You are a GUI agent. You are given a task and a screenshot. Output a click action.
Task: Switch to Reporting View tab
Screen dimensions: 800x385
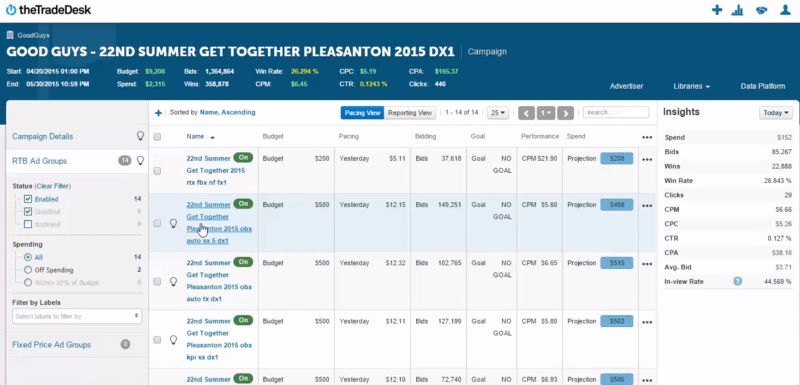pyautogui.click(x=410, y=113)
